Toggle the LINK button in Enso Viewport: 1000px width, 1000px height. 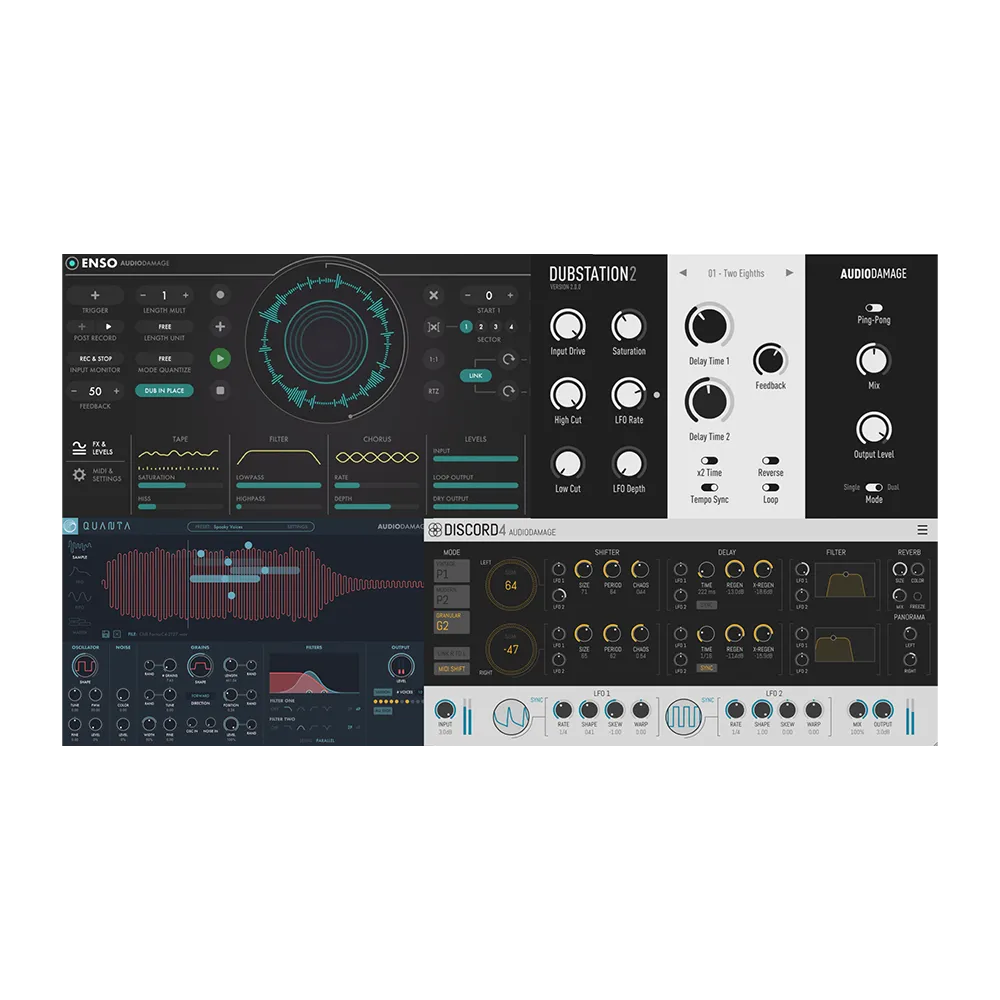point(476,376)
